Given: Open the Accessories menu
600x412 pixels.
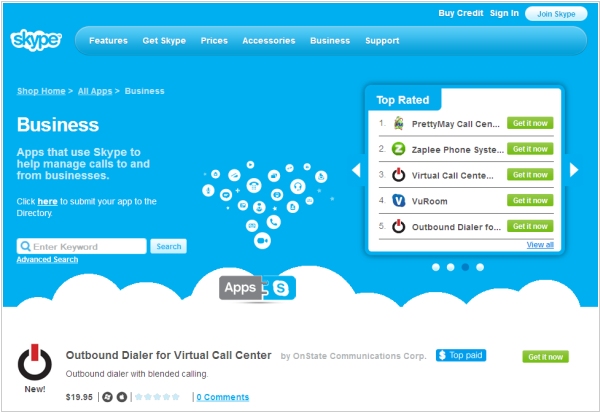Looking at the screenshot, I should point(269,41).
